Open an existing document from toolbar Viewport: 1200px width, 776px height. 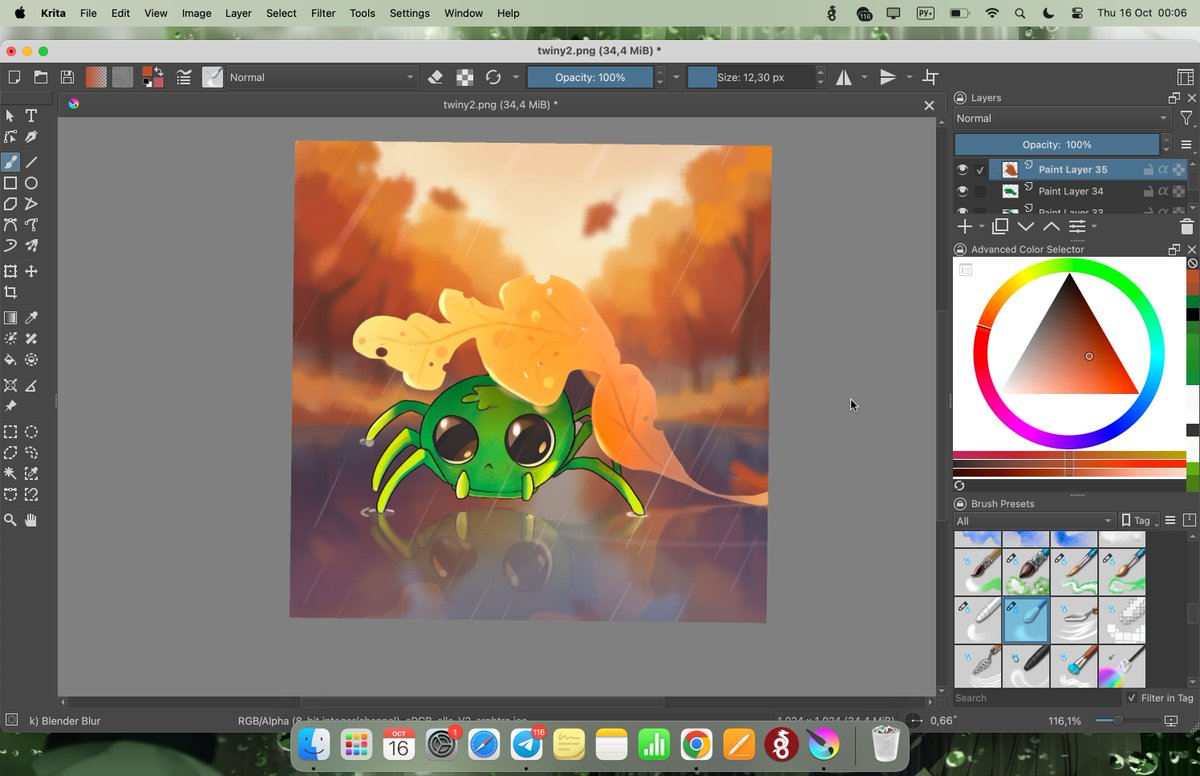(41, 77)
